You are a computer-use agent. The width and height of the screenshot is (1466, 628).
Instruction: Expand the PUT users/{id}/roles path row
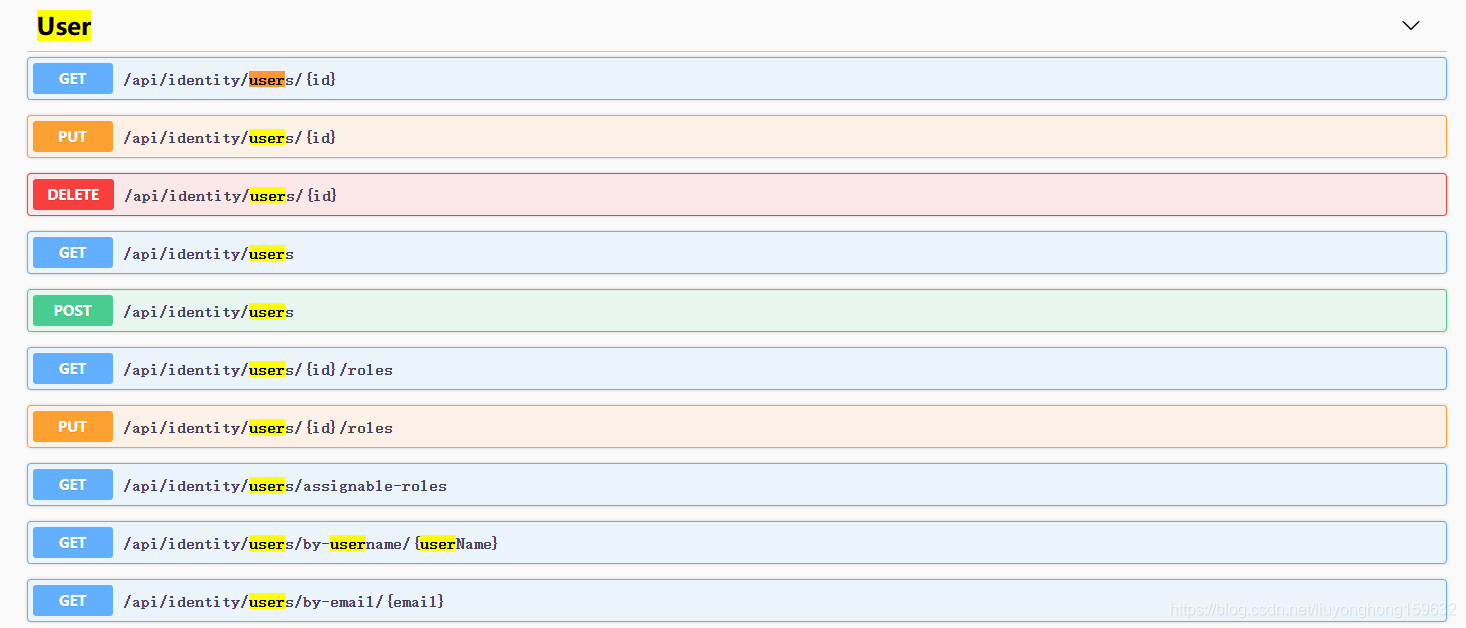737,427
